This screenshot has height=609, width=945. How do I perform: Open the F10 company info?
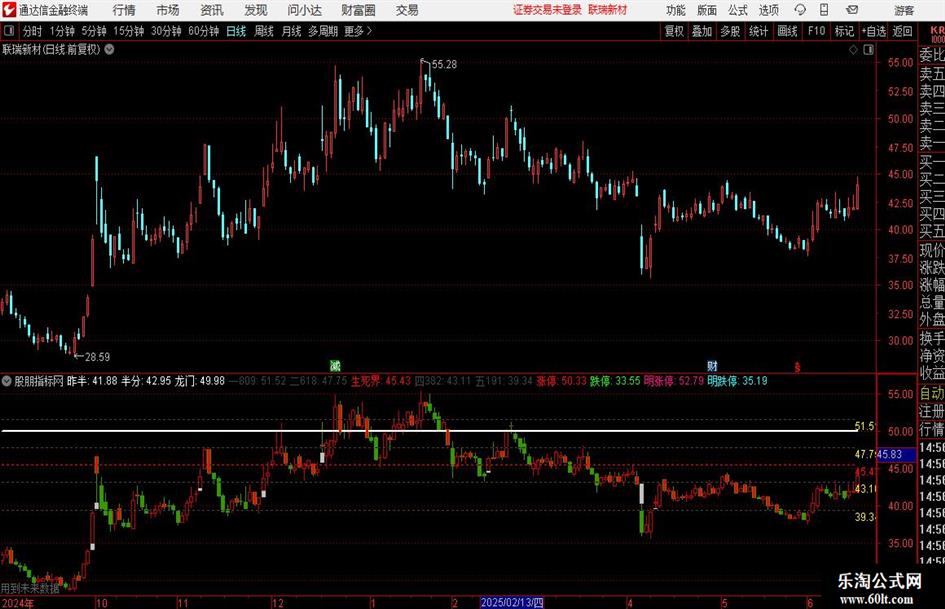(x=817, y=31)
